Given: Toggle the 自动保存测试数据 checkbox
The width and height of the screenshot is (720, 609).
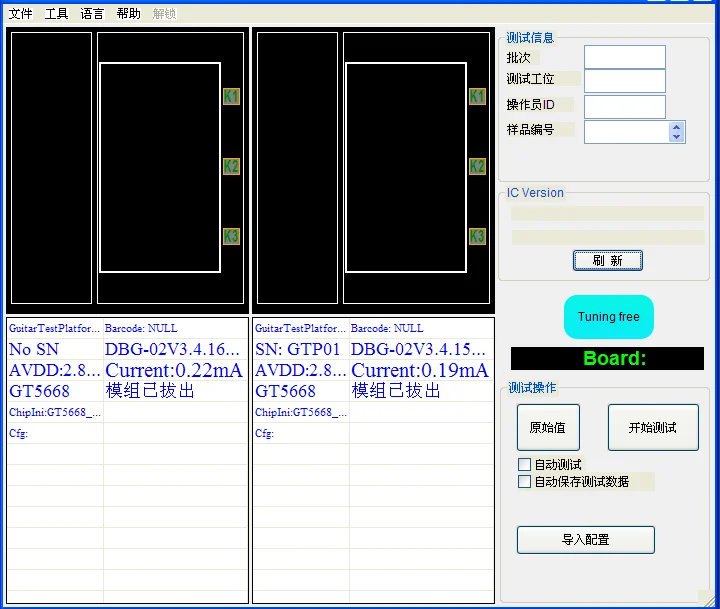Looking at the screenshot, I should pyautogui.click(x=524, y=482).
